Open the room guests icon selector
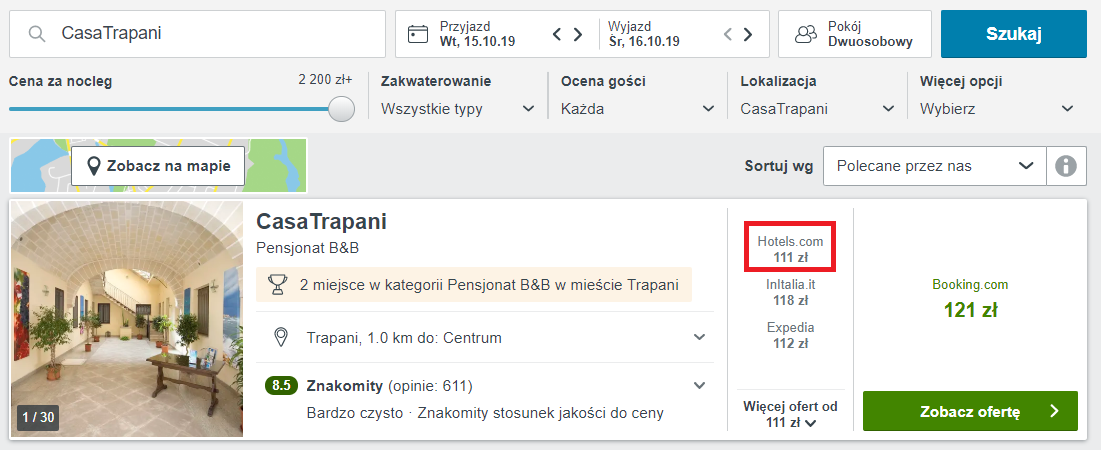1101x450 pixels. (806, 34)
